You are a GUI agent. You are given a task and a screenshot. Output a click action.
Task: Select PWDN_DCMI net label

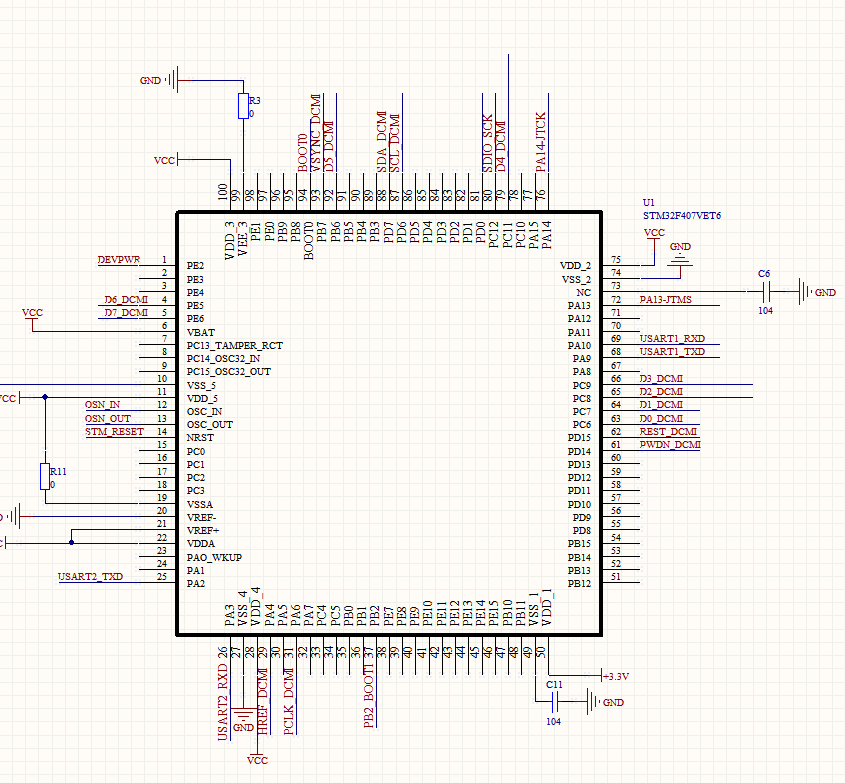(670, 445)
